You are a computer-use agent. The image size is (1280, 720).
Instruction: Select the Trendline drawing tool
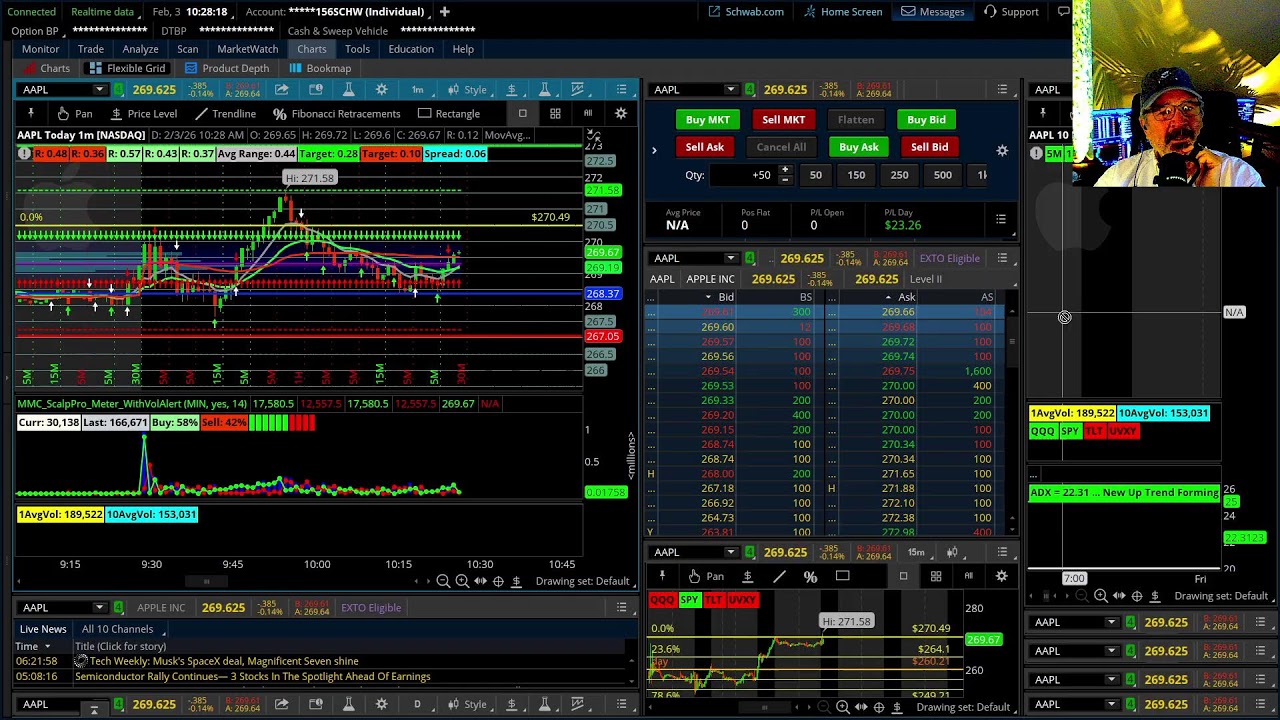pyautogui.click(x=225, y=114)
